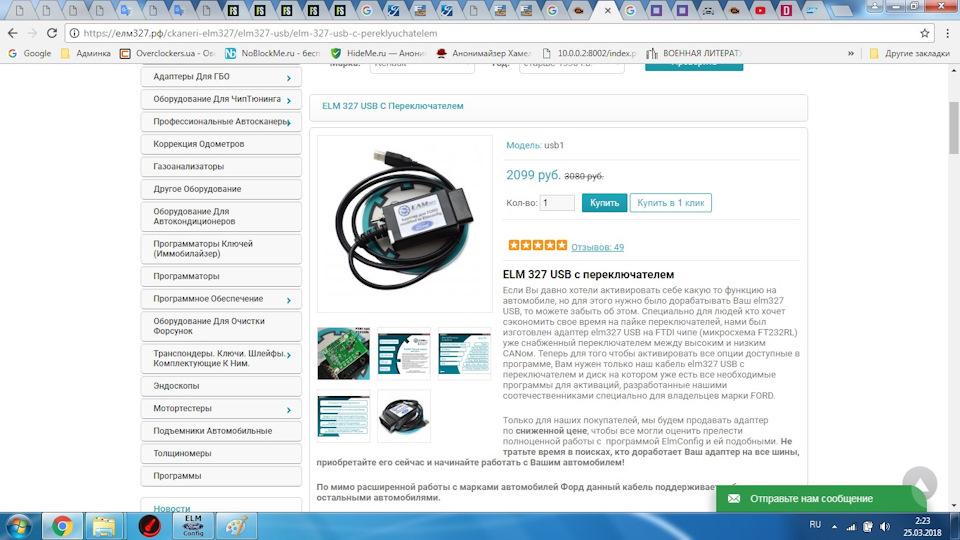Image resolution: width=960 pixels, height=540 pixels.
Task: Expand the Адаптеры Для ГБО submenu
Action: [x=289, y=78]
